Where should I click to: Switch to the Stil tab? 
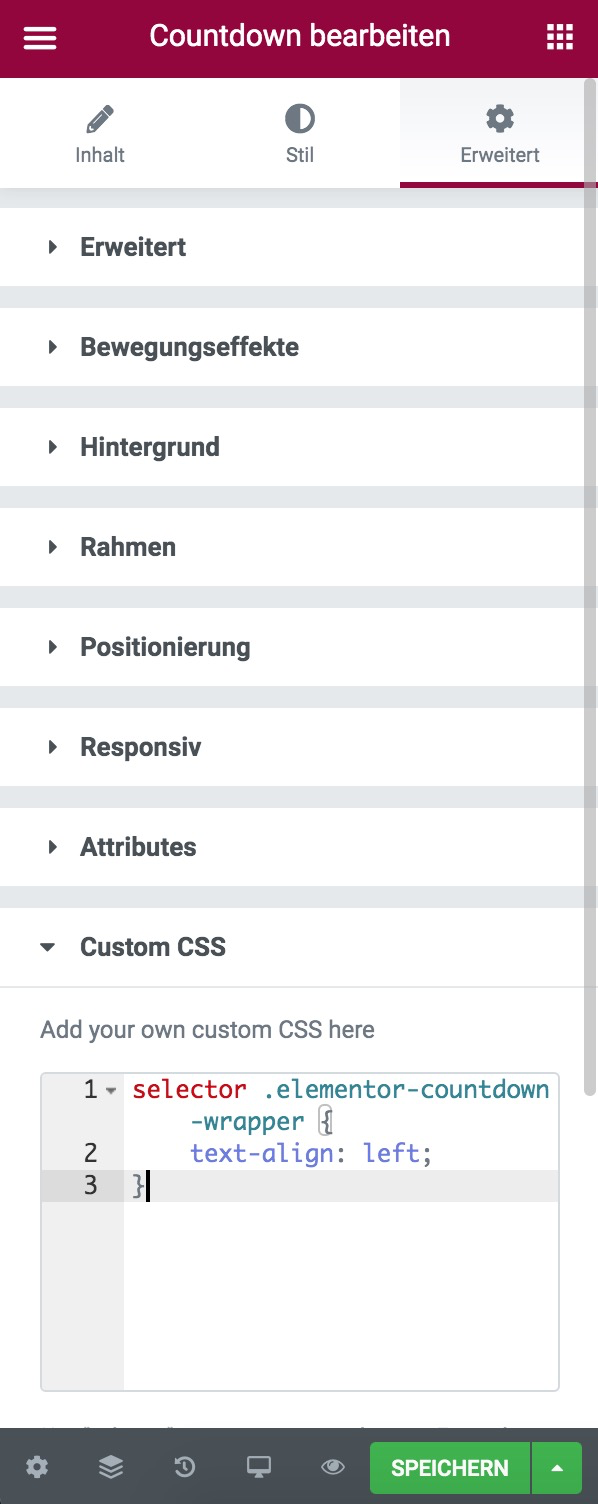click(299, 133)
